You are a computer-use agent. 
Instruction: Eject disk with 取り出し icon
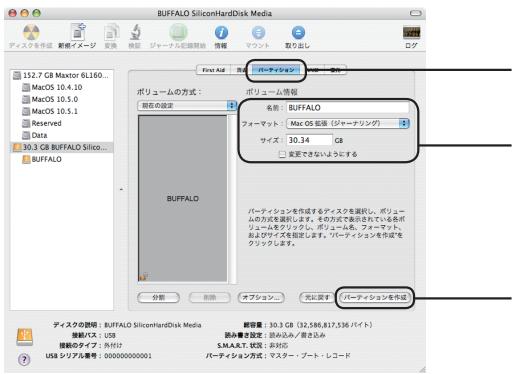[298, 33]
